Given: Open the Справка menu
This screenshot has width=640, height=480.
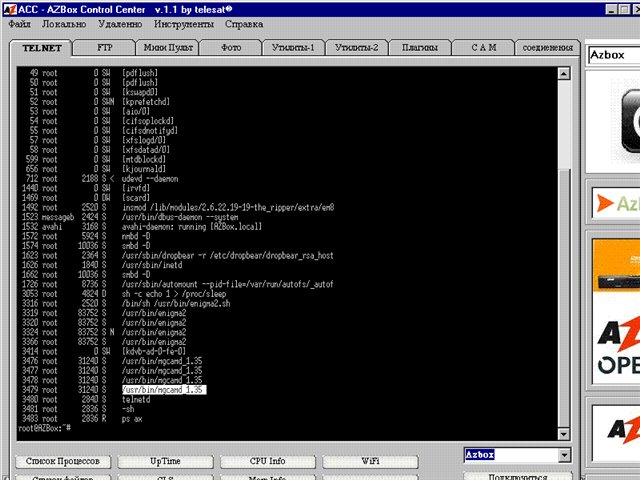Looking at the screenshot, I should (244, 24).
